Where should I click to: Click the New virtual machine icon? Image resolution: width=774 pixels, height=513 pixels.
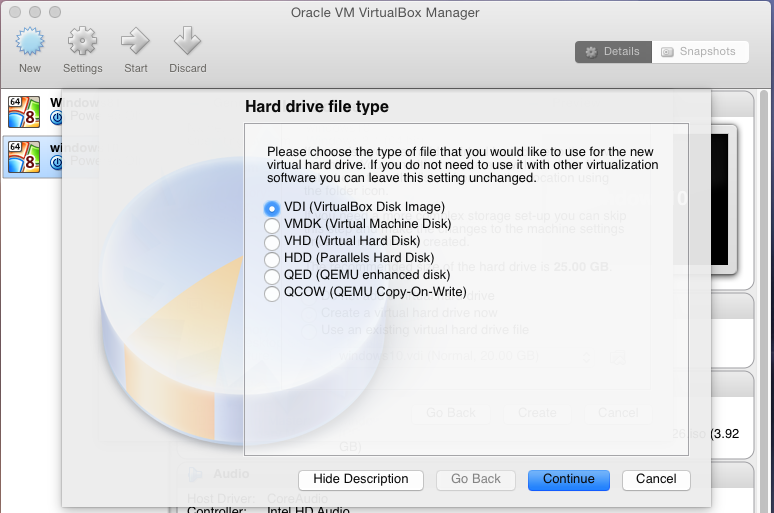(x=30, y=43)
